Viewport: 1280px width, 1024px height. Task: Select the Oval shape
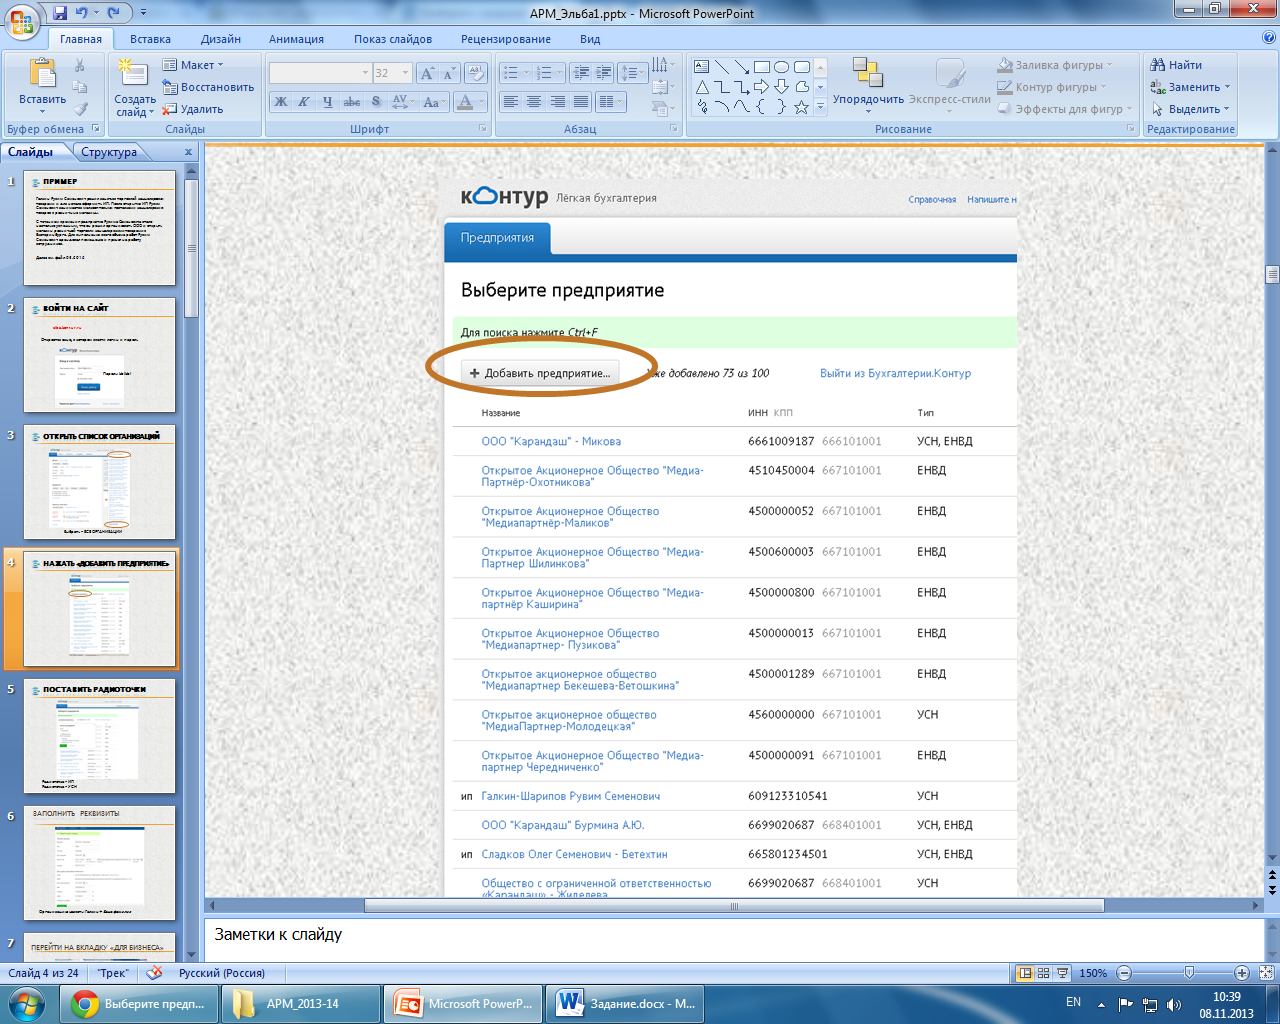pos(782,67)
